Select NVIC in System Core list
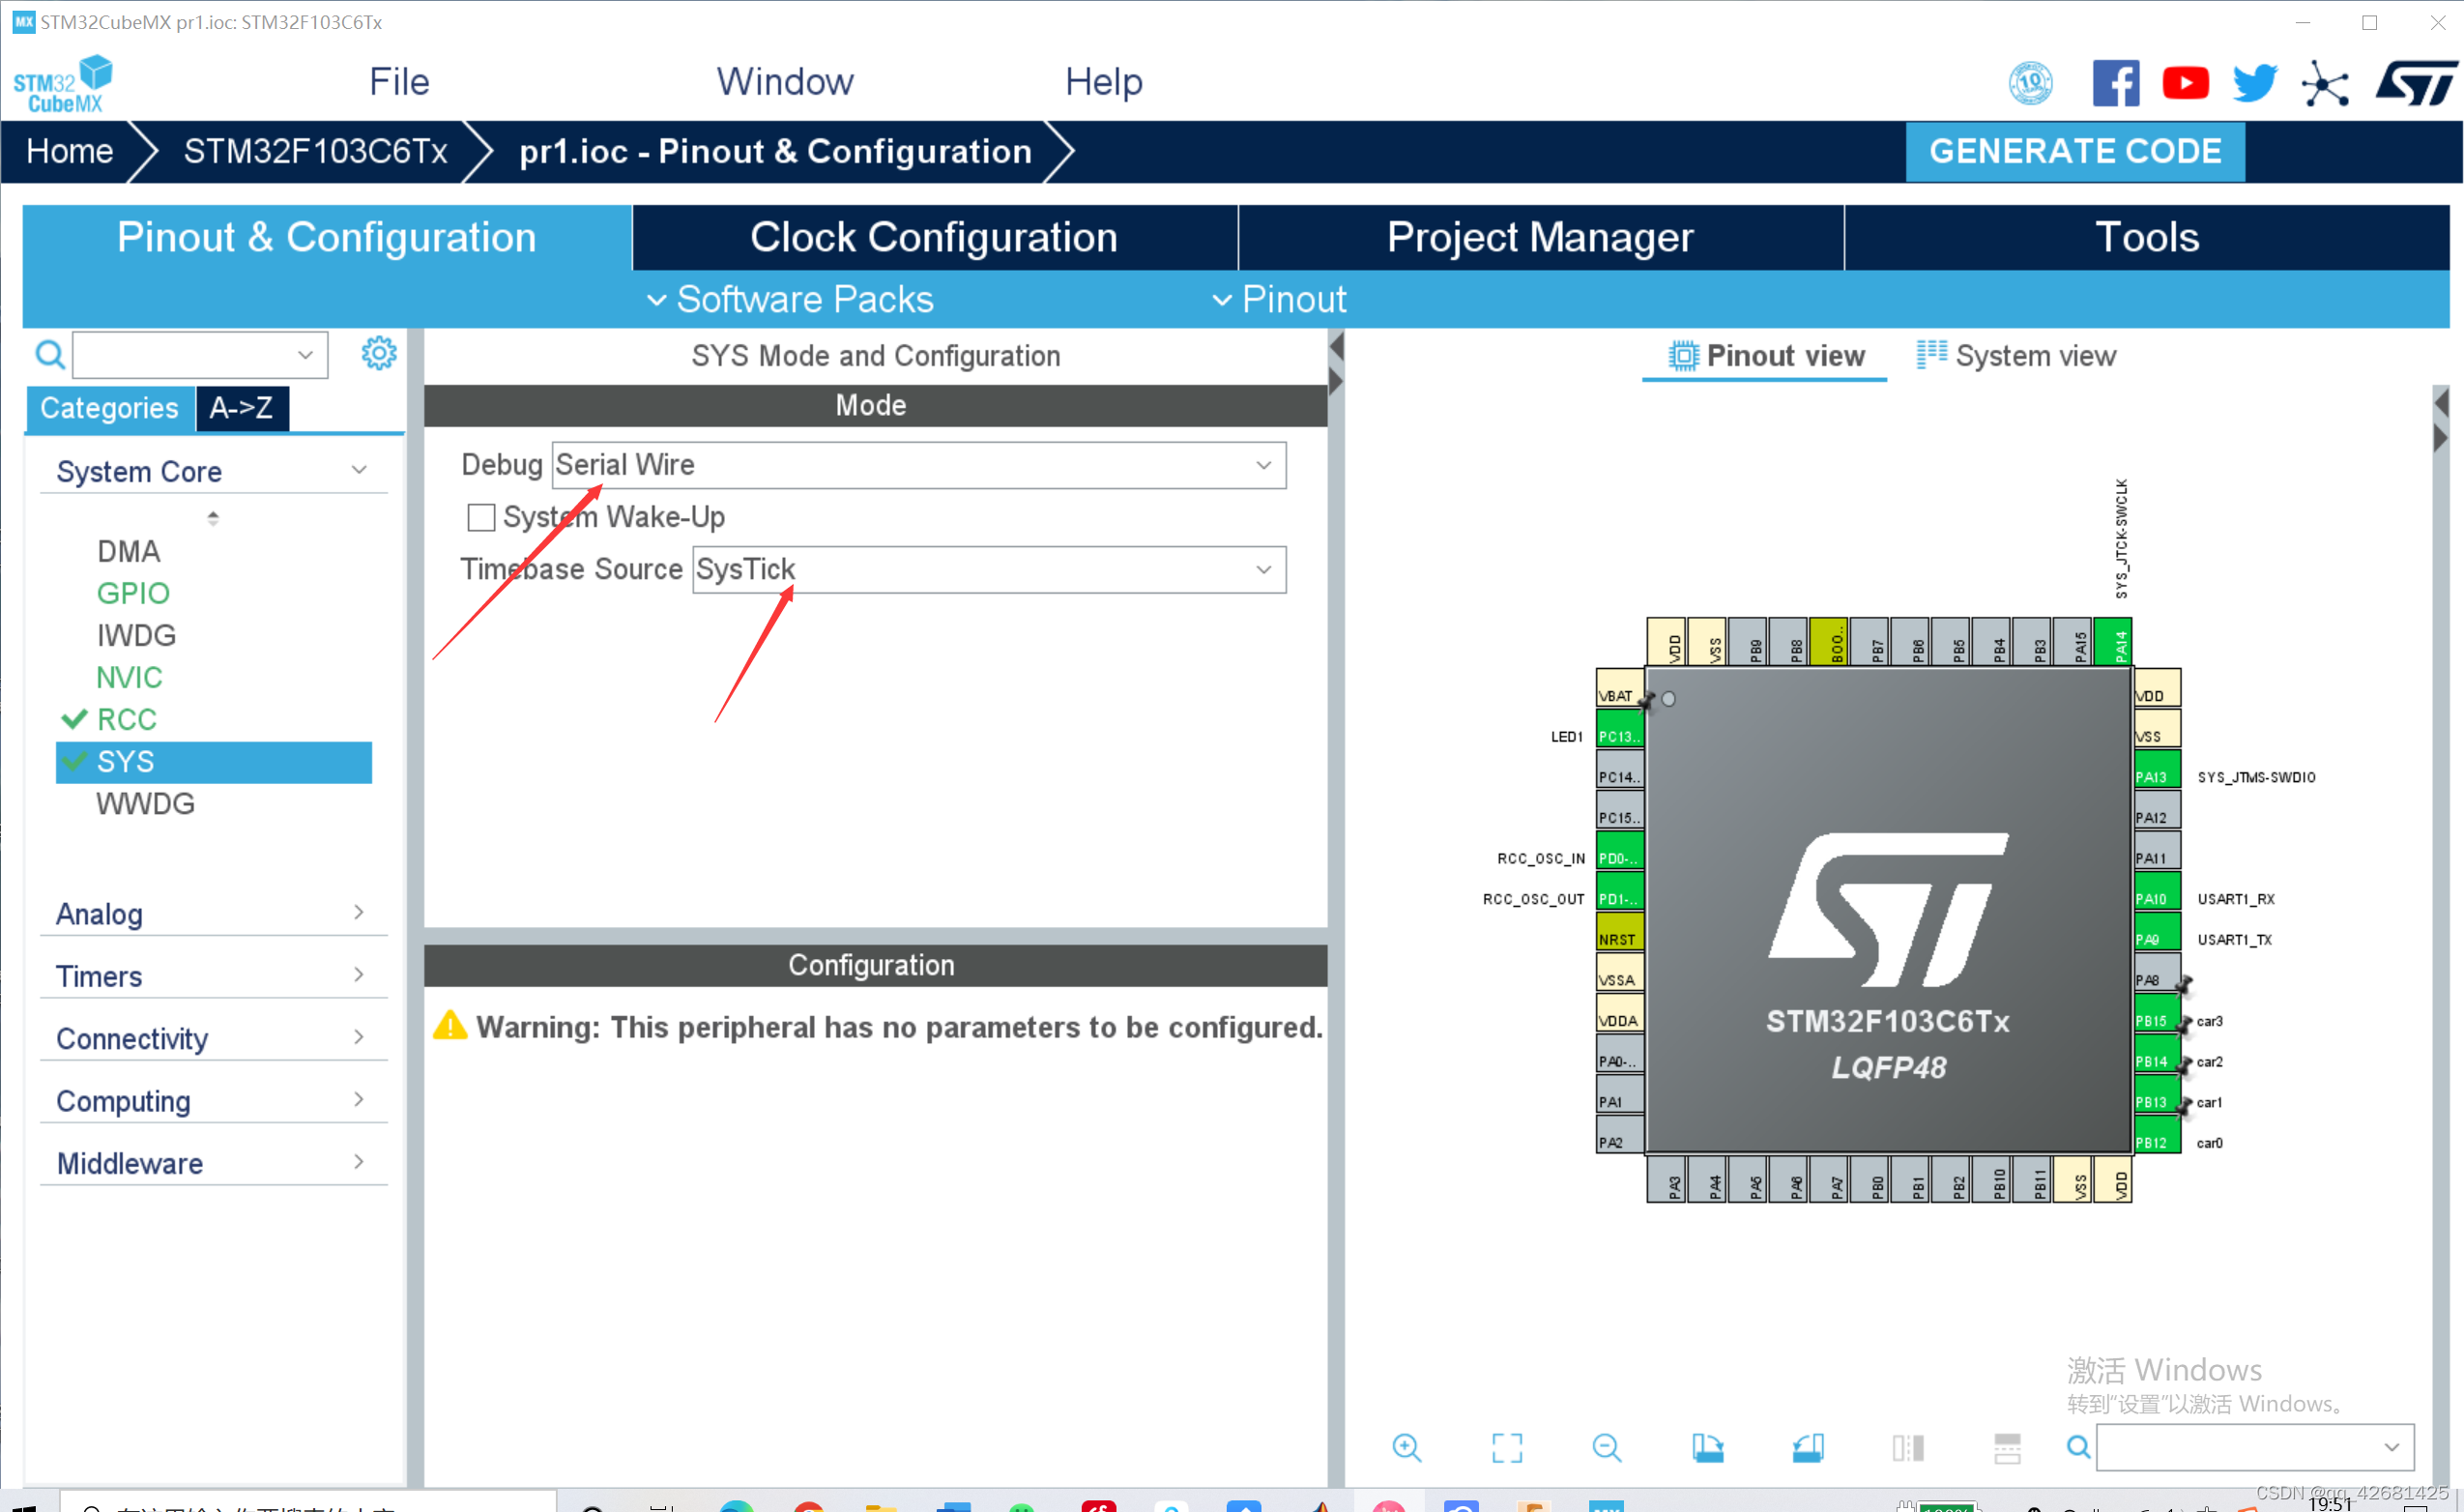The height and width of the screenshot is (1512, 2464). (x=129, y=677)
